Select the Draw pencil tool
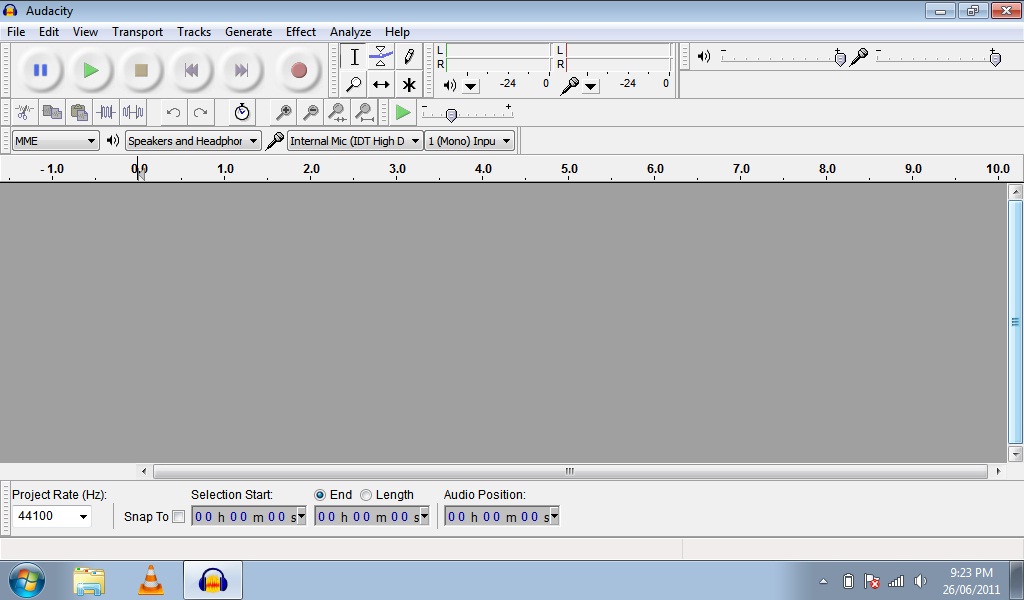The image size is (1024, 600). click(x=408, y=57)
